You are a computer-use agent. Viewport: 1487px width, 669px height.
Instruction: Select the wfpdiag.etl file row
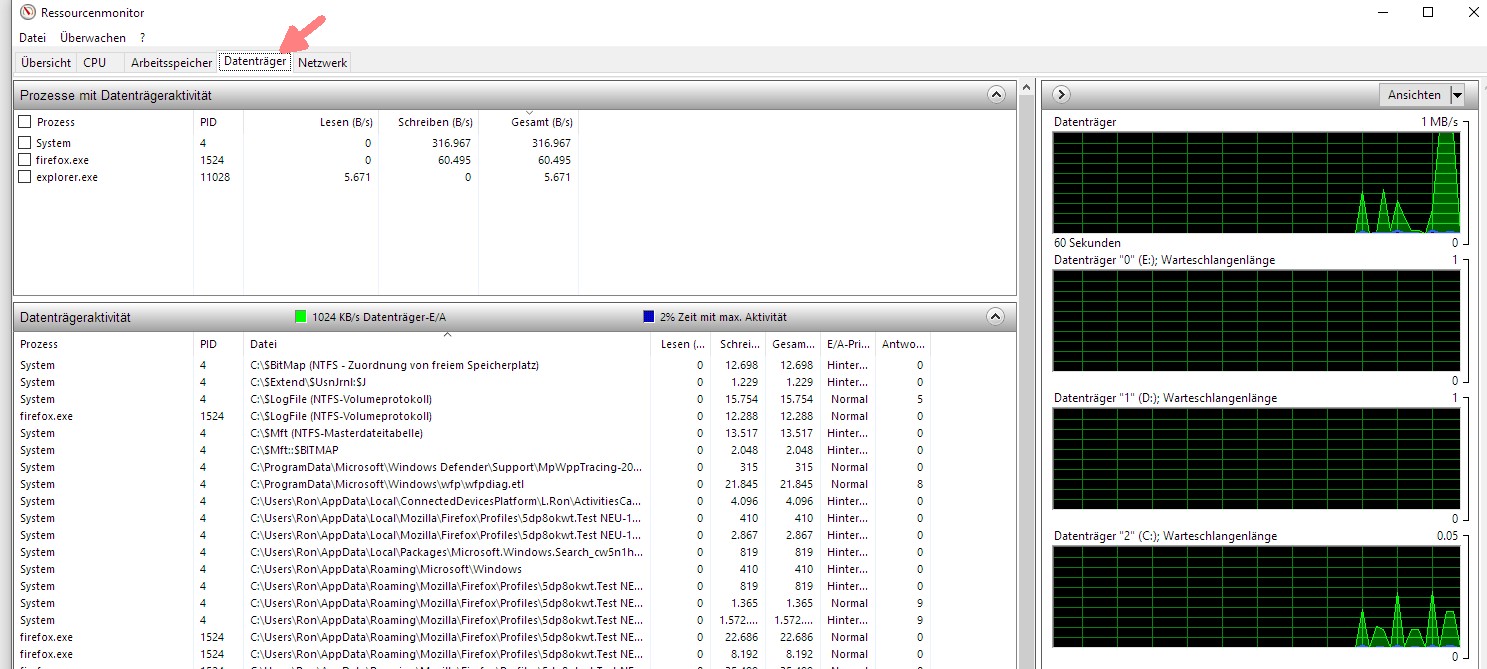[x=474, y=484]
